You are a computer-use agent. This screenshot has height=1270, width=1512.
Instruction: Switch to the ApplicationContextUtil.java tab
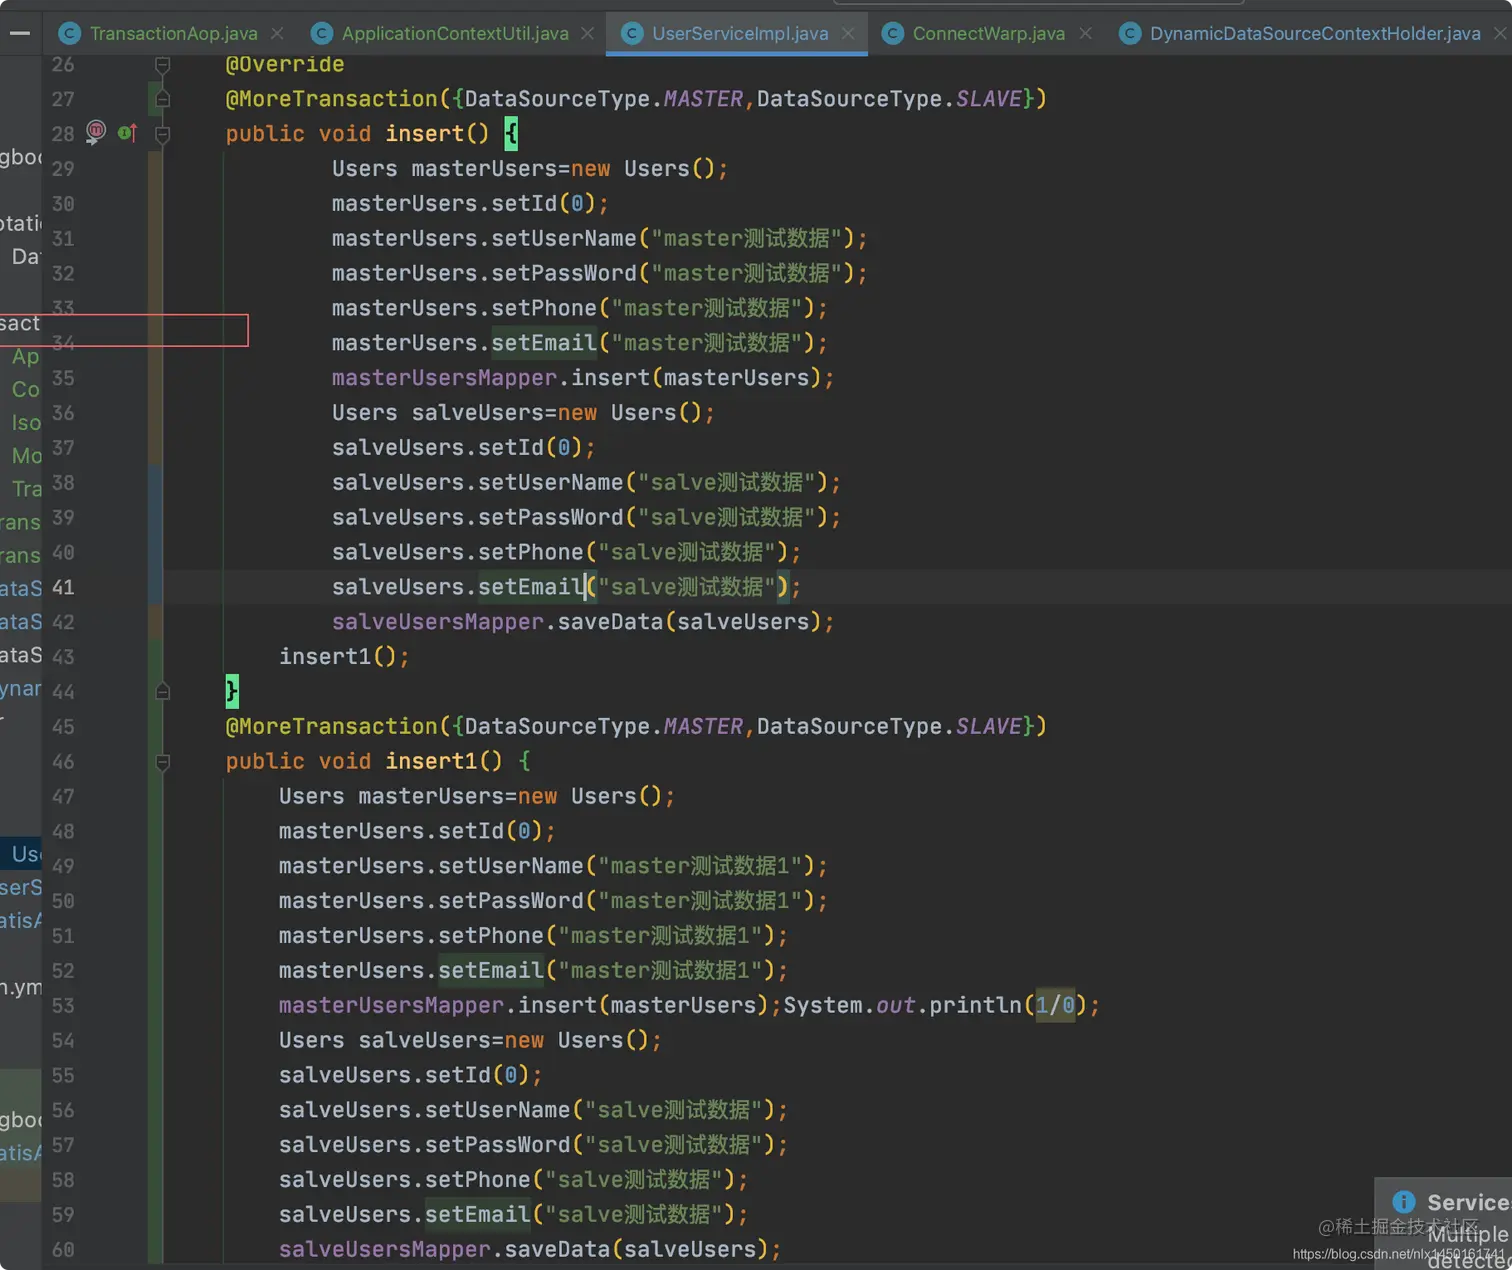click(x=455, y=33)
